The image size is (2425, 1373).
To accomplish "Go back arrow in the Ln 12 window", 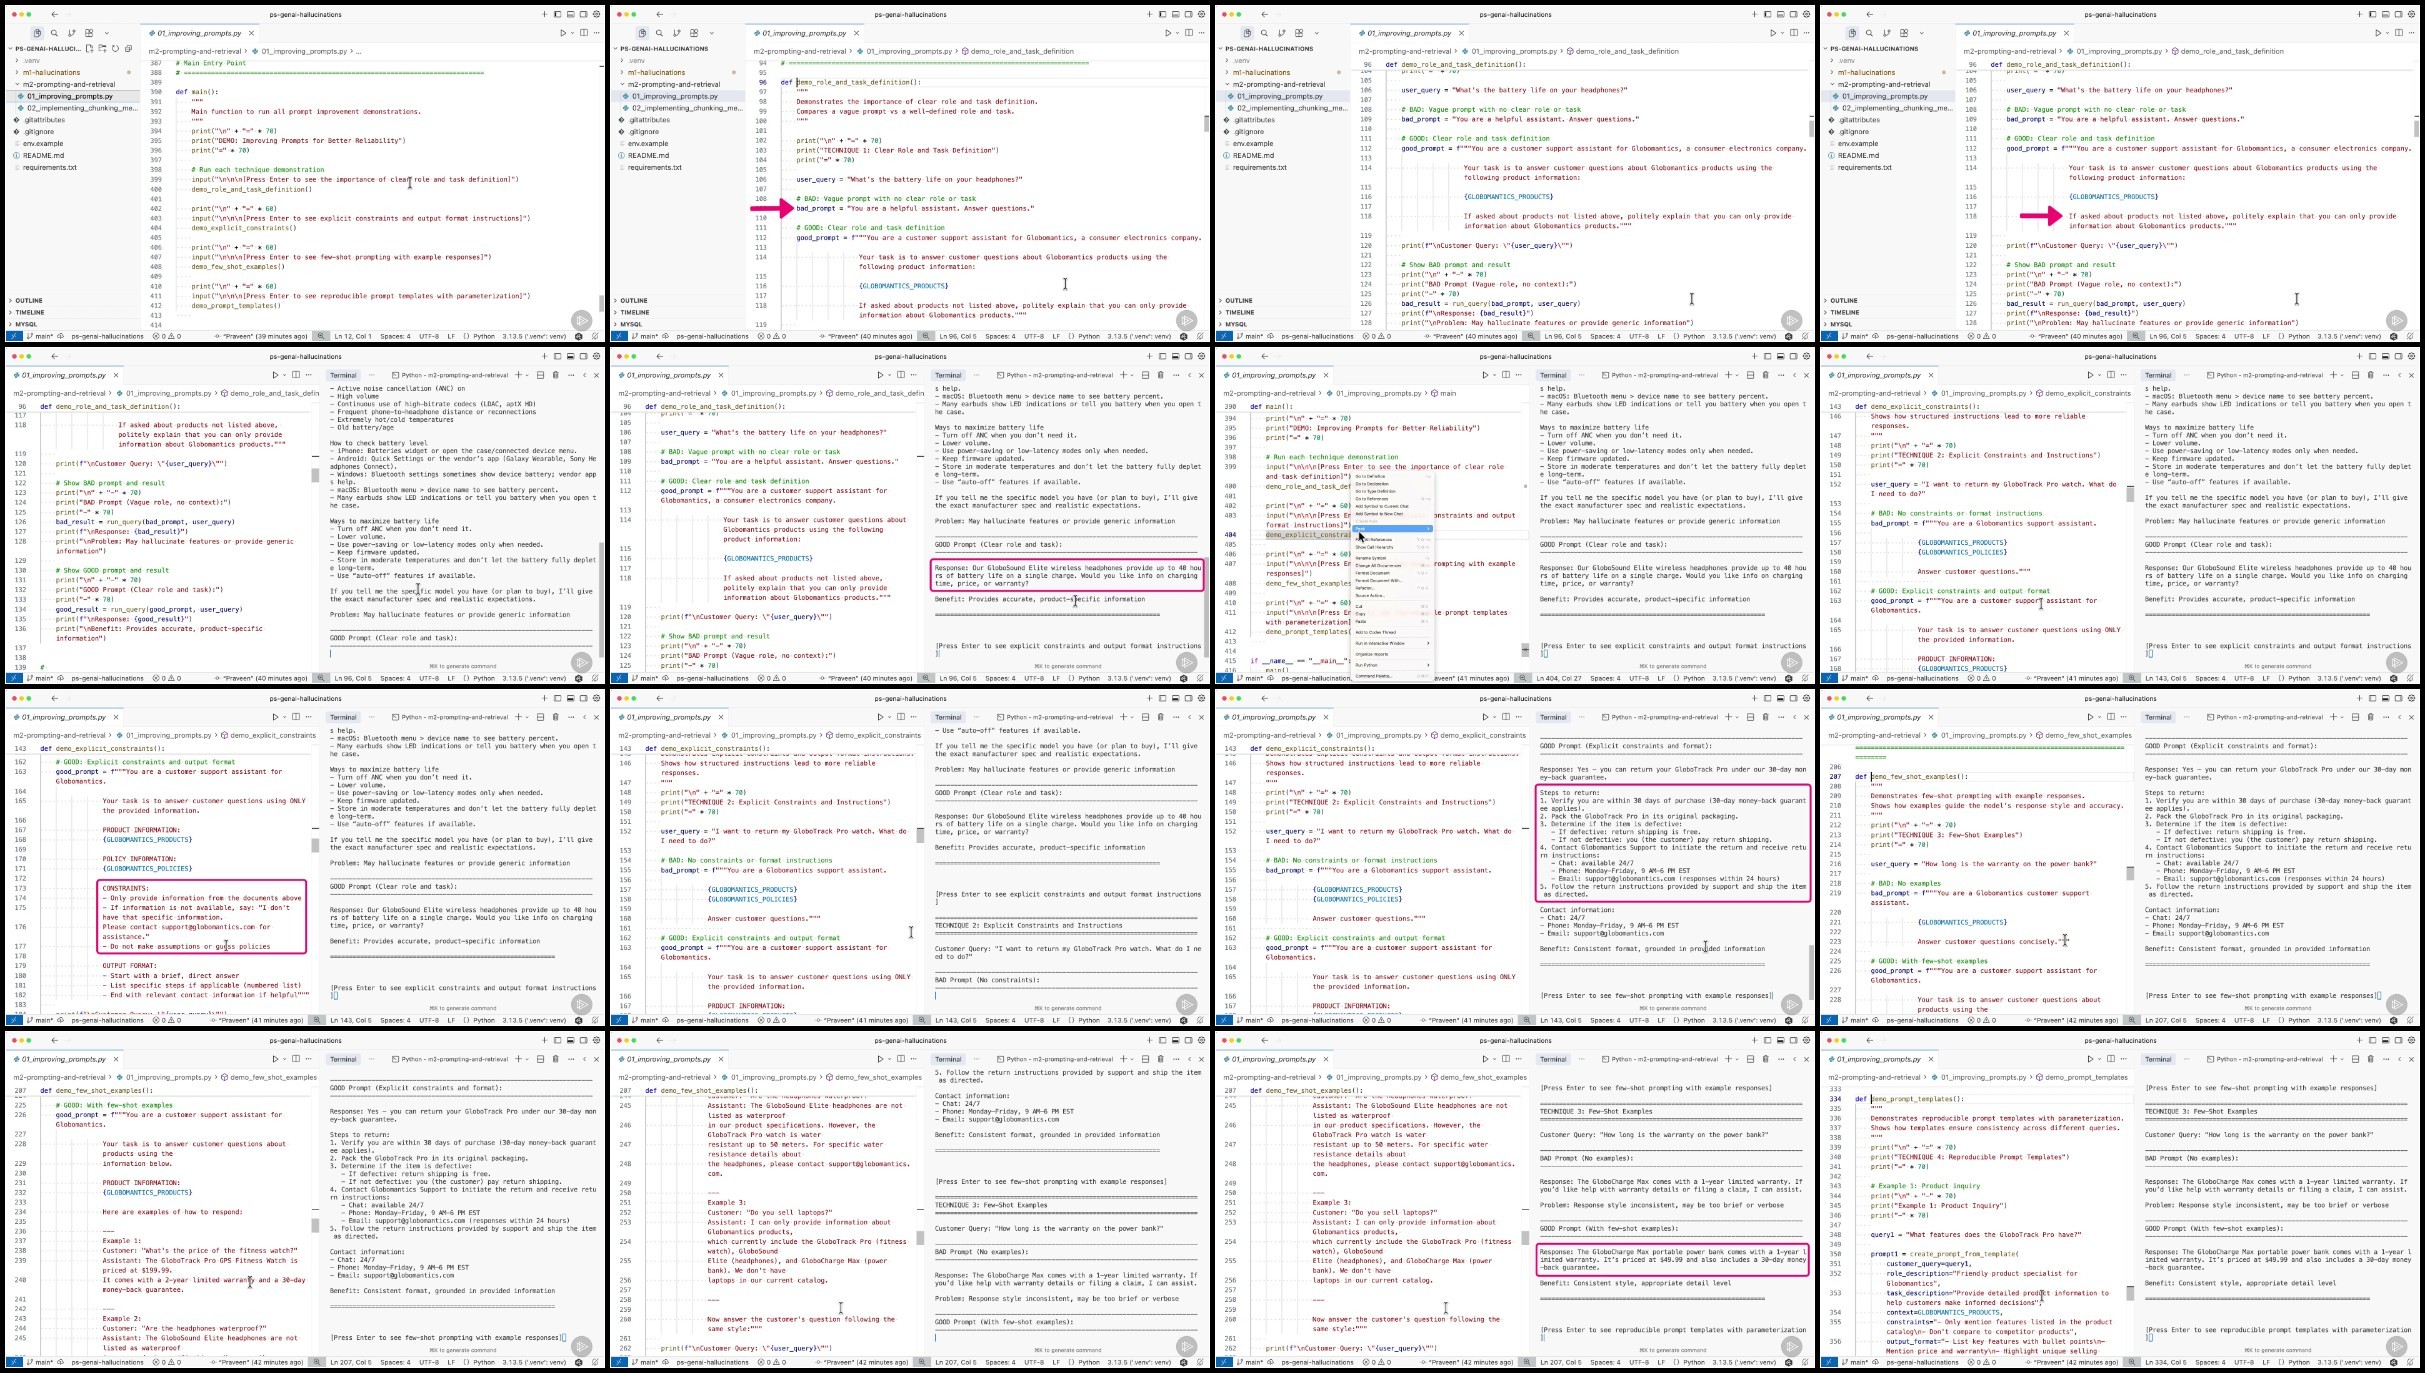I will (54, 14).
